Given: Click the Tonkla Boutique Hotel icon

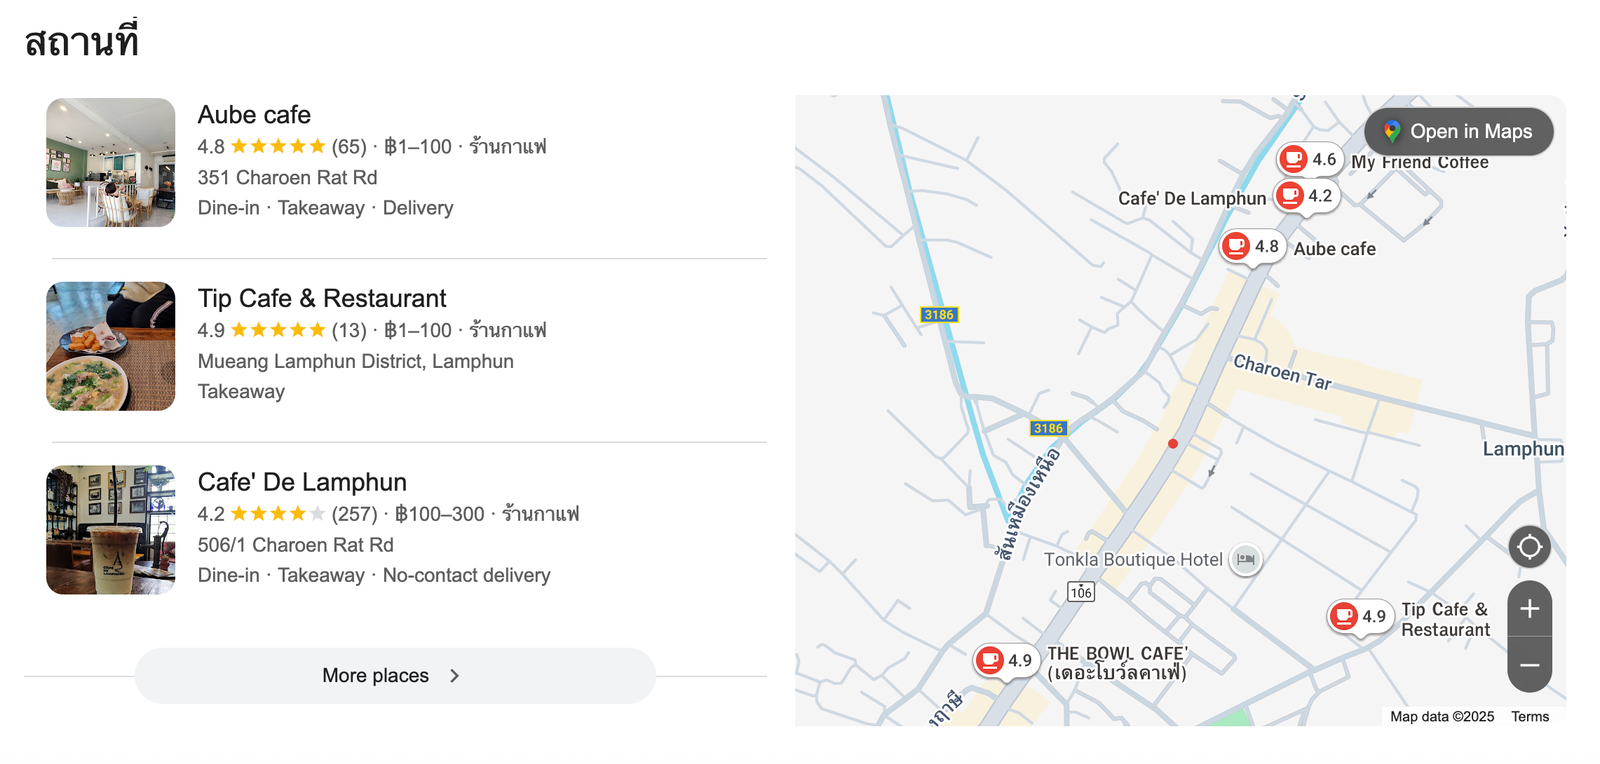Looking at the screenshot, I should pos(1245,559).
